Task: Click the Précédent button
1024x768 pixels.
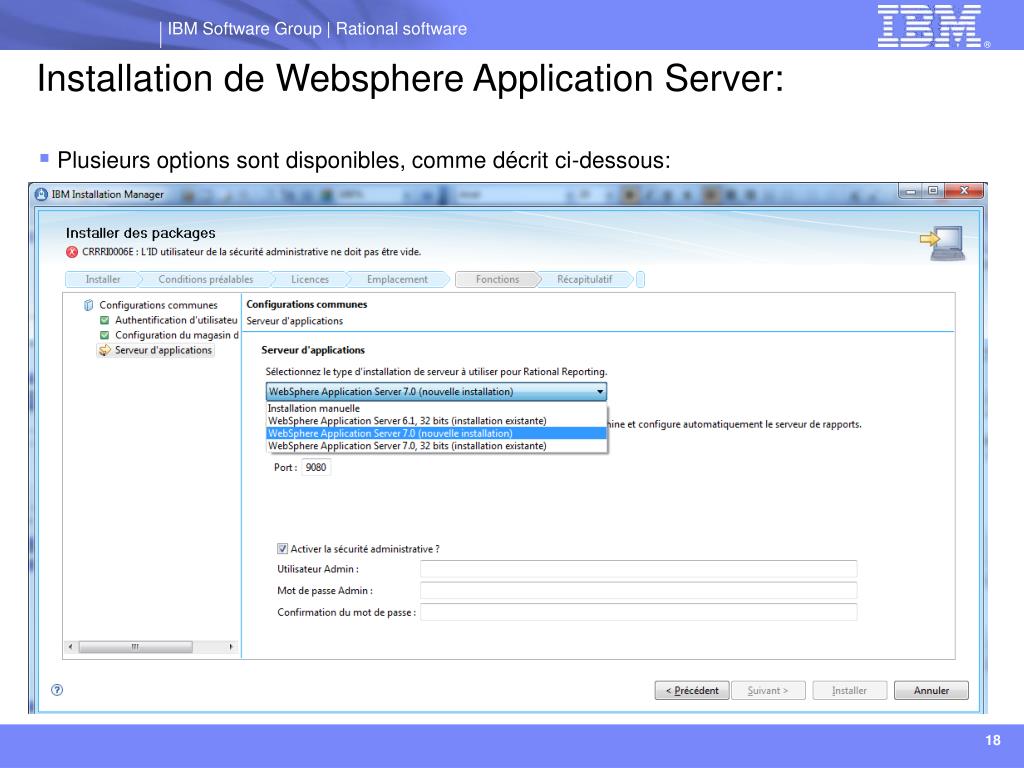Action: (x=692, y=690)
